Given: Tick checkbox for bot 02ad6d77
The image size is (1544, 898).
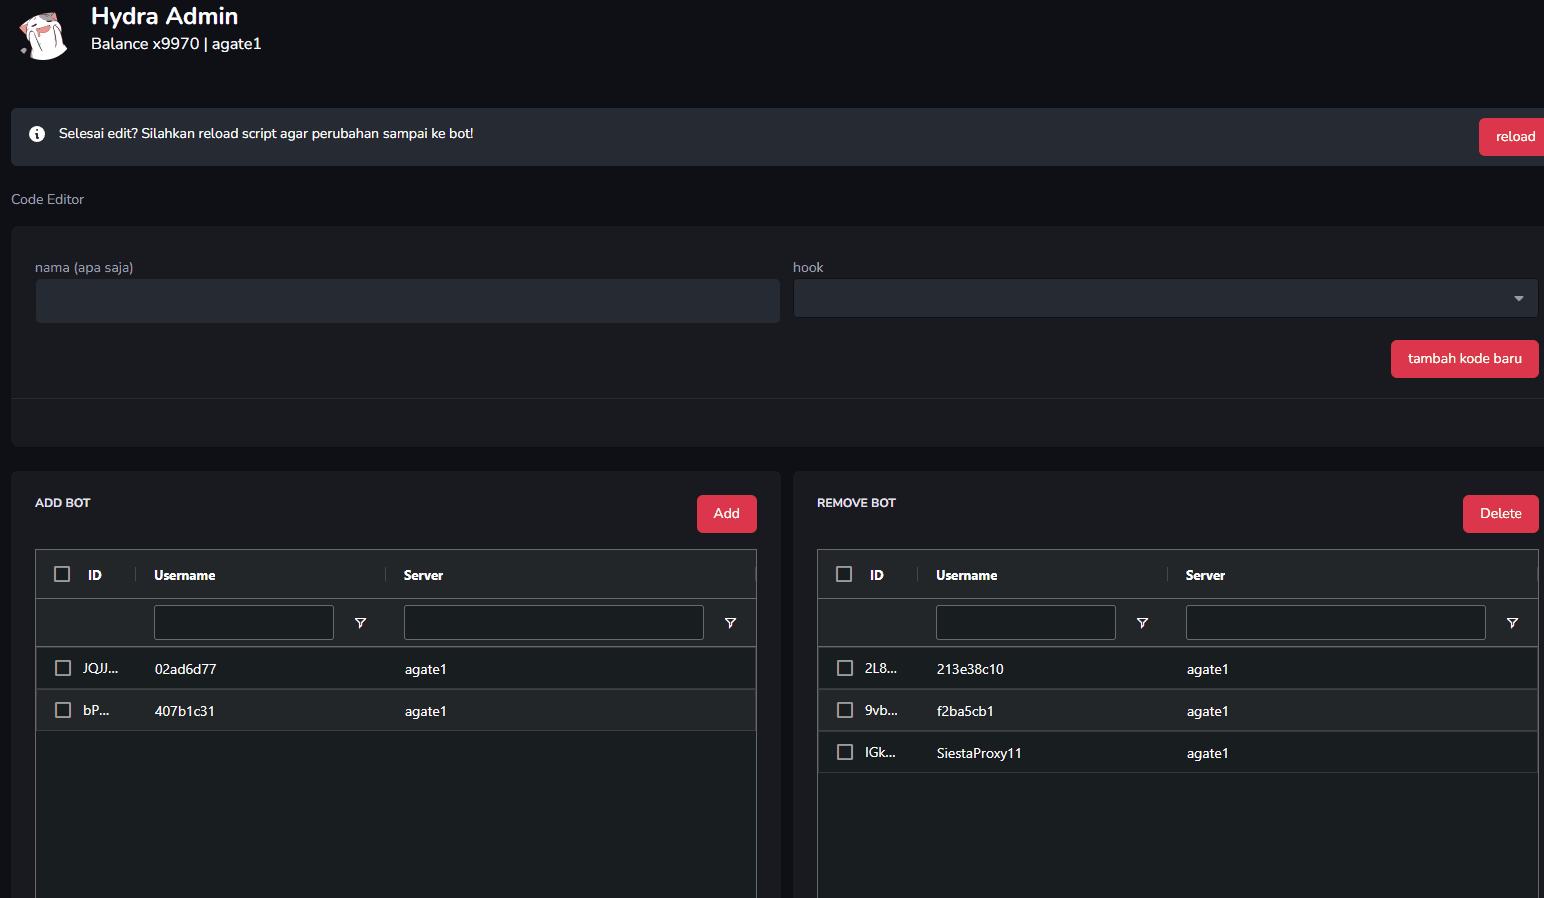Looking at the screenshot, I should pos(63,668).
